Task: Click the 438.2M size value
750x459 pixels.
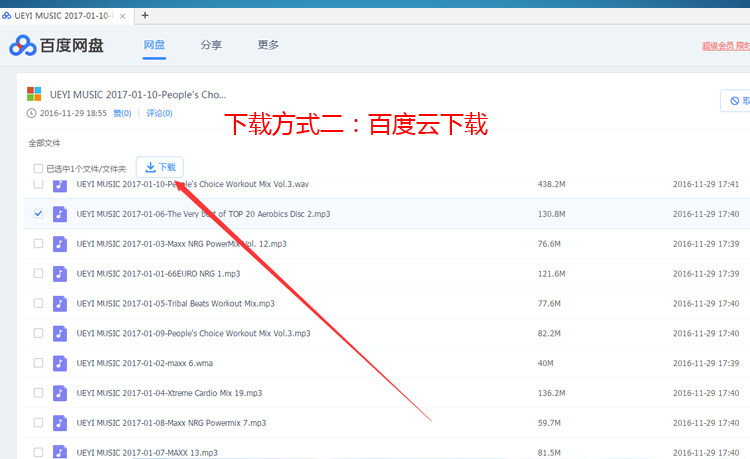Action: pyautogui.click(x=551, y=184)
